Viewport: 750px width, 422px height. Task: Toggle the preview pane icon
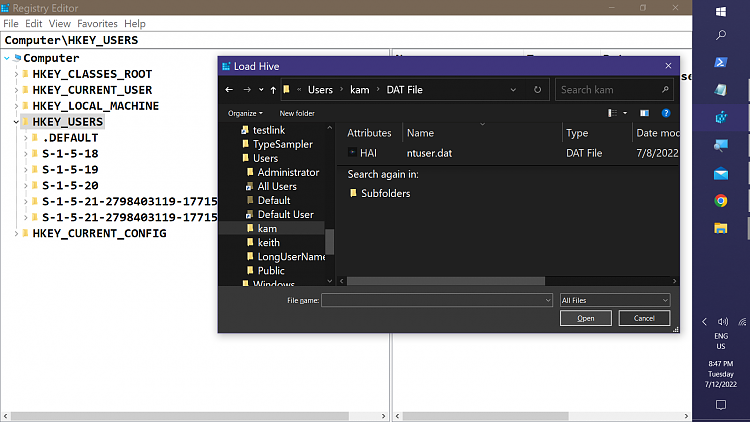pos(644,113)
